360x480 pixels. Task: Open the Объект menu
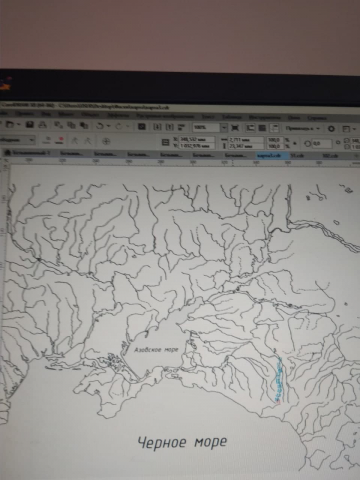90,114
